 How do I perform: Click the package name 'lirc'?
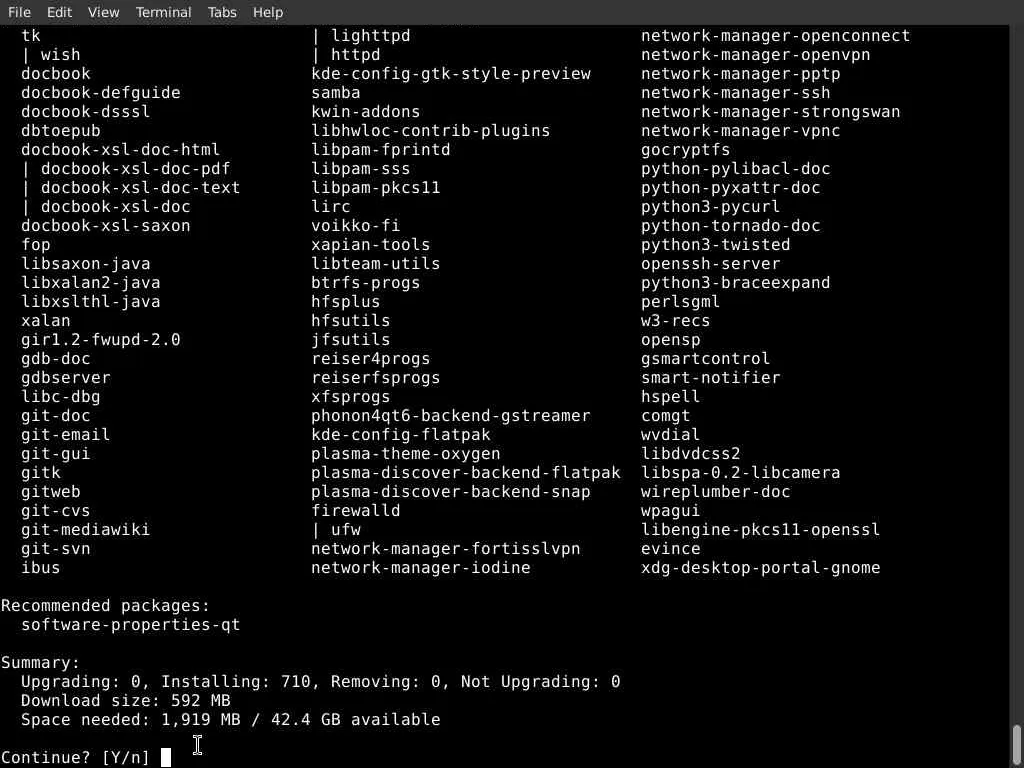point(331,207)
